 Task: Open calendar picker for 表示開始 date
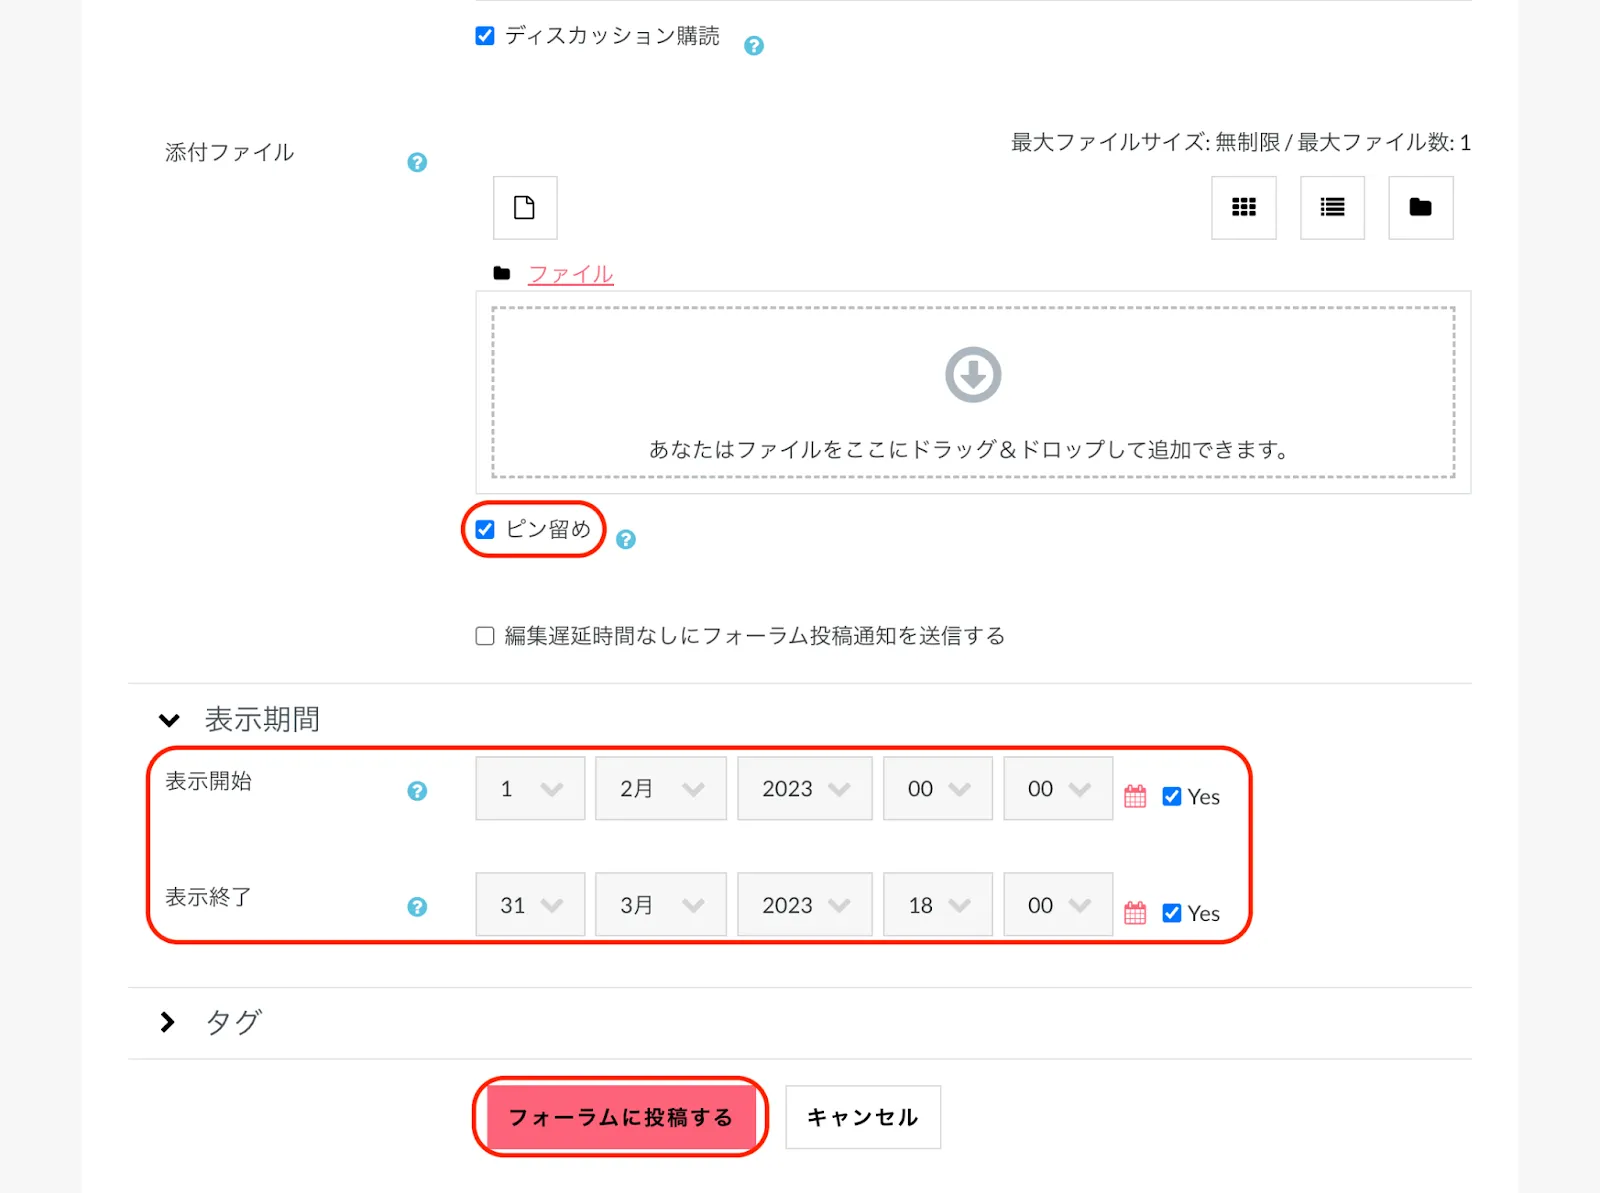pos(1135,796)
